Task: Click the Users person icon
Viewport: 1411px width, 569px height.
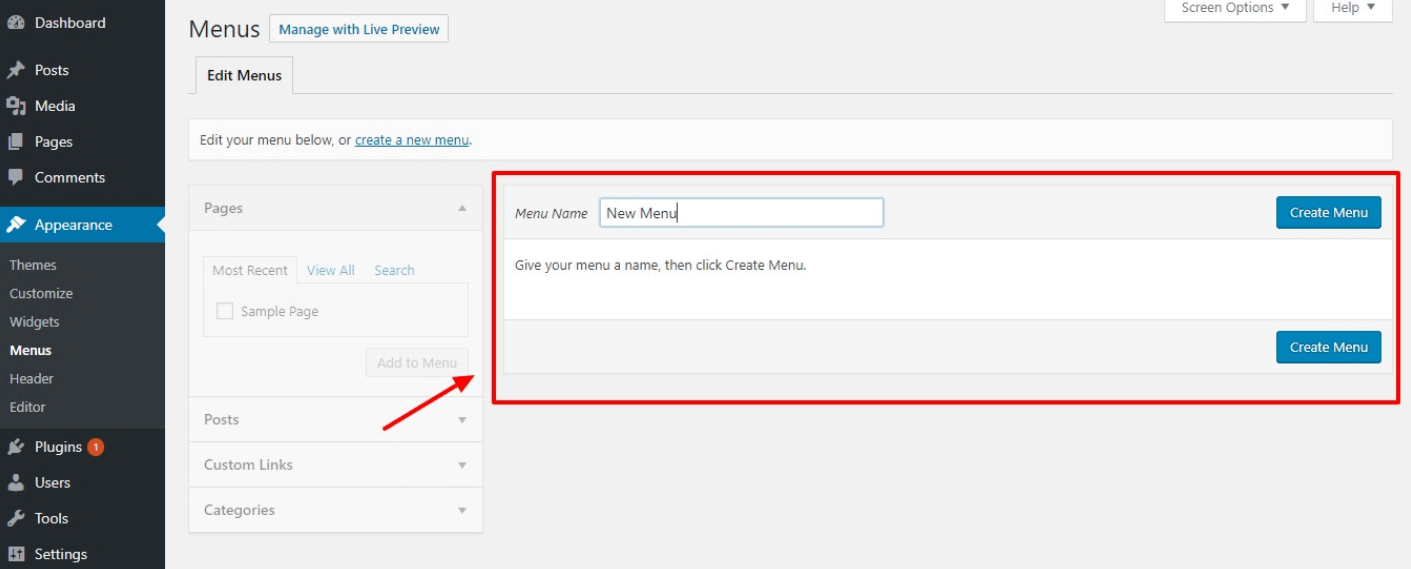Action: pos(15,483)
